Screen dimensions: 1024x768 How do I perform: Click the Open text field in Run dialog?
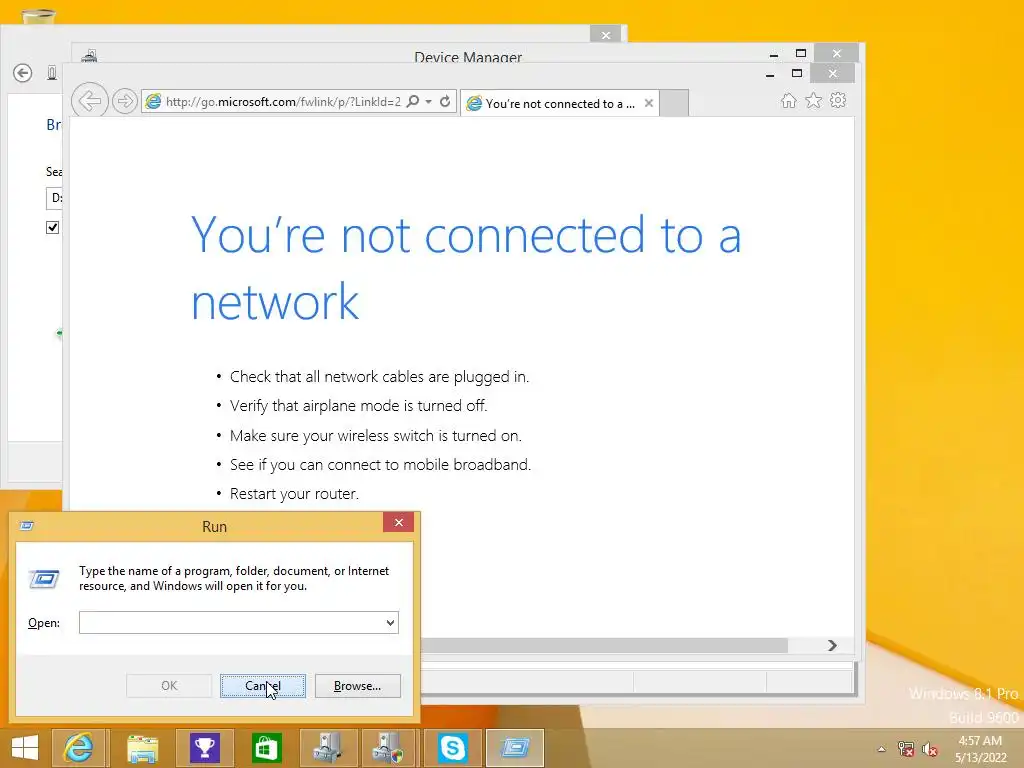239,622
